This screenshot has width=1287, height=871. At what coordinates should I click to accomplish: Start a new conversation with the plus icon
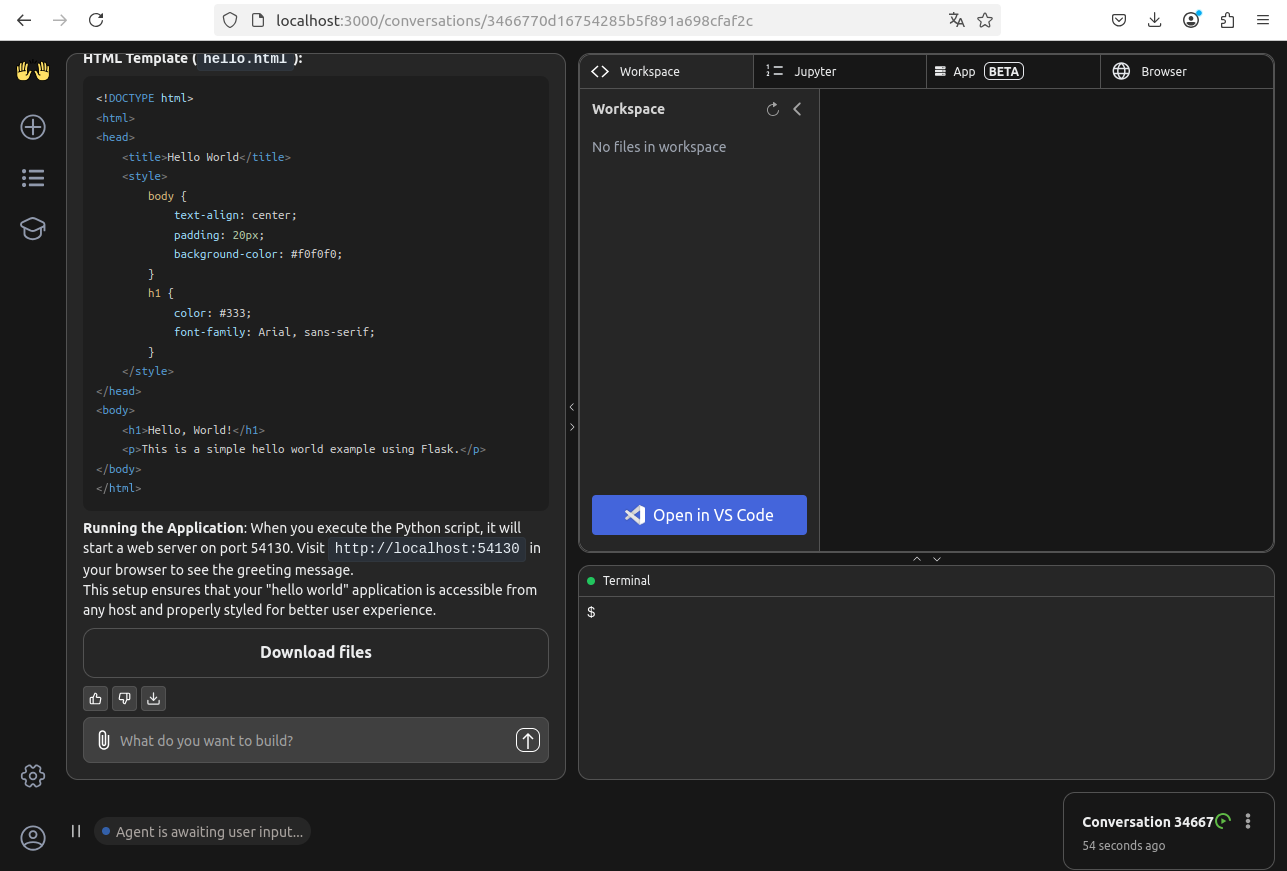[32, 127]
